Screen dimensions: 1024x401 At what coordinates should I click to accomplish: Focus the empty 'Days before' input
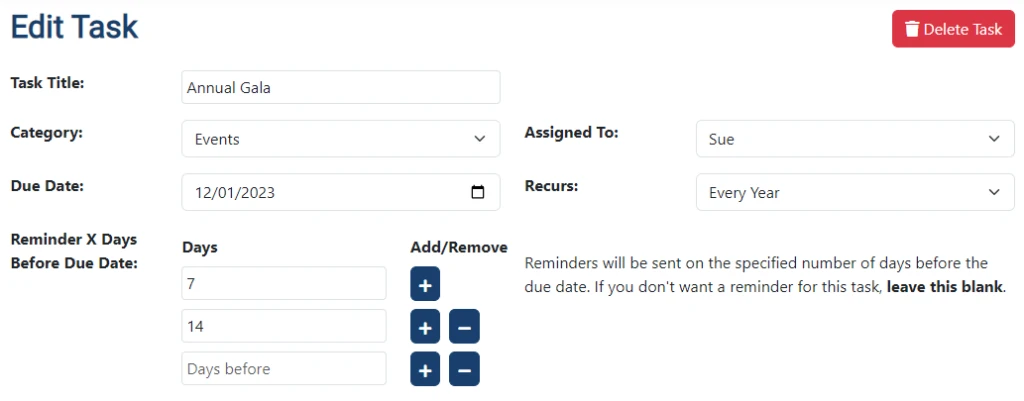(284, 369)
